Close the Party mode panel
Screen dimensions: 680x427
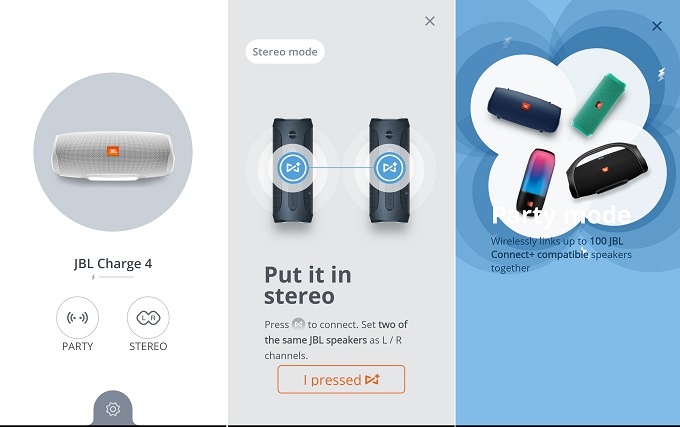pyautogui.click(x=657, y=26)
